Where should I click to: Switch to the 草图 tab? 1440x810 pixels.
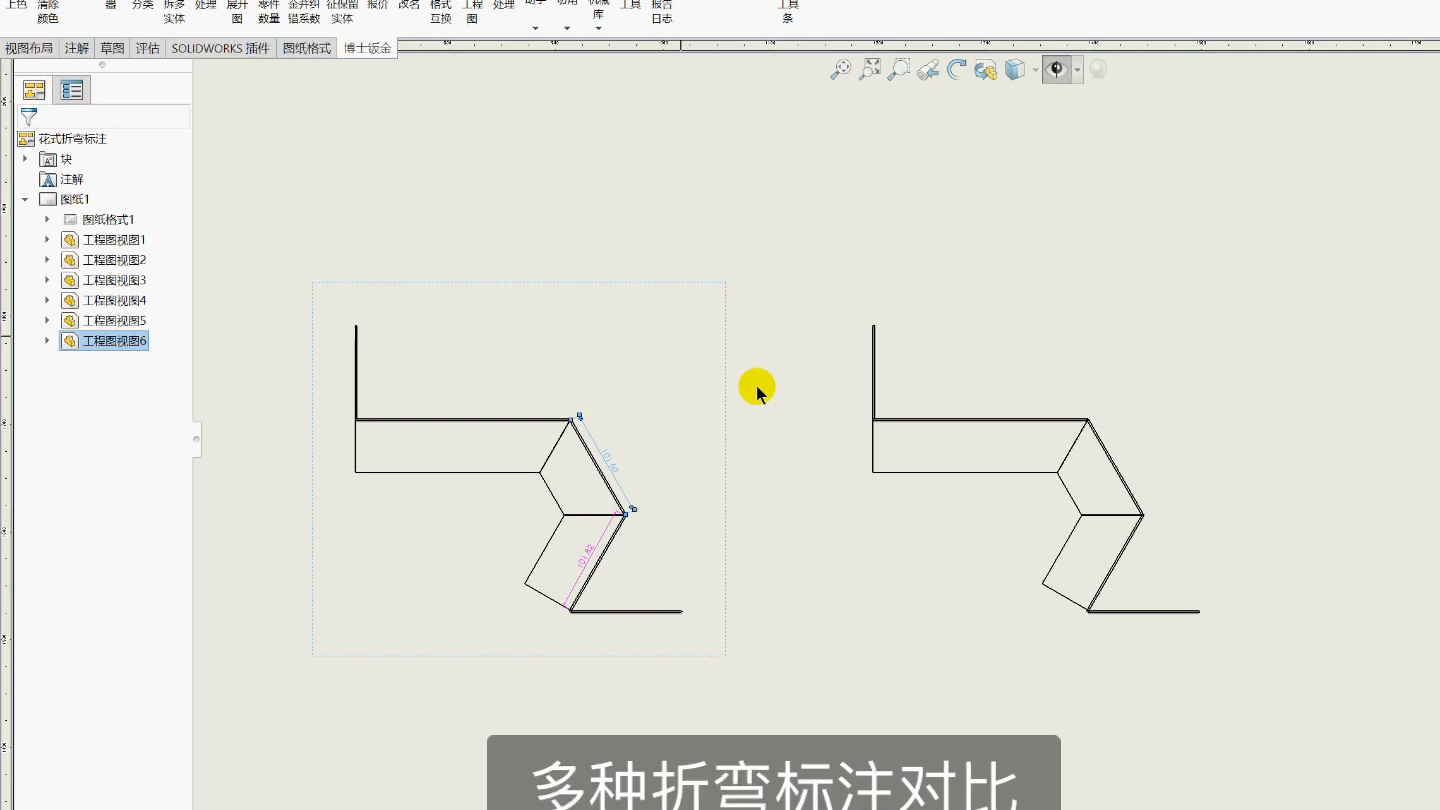pos(113,48)
